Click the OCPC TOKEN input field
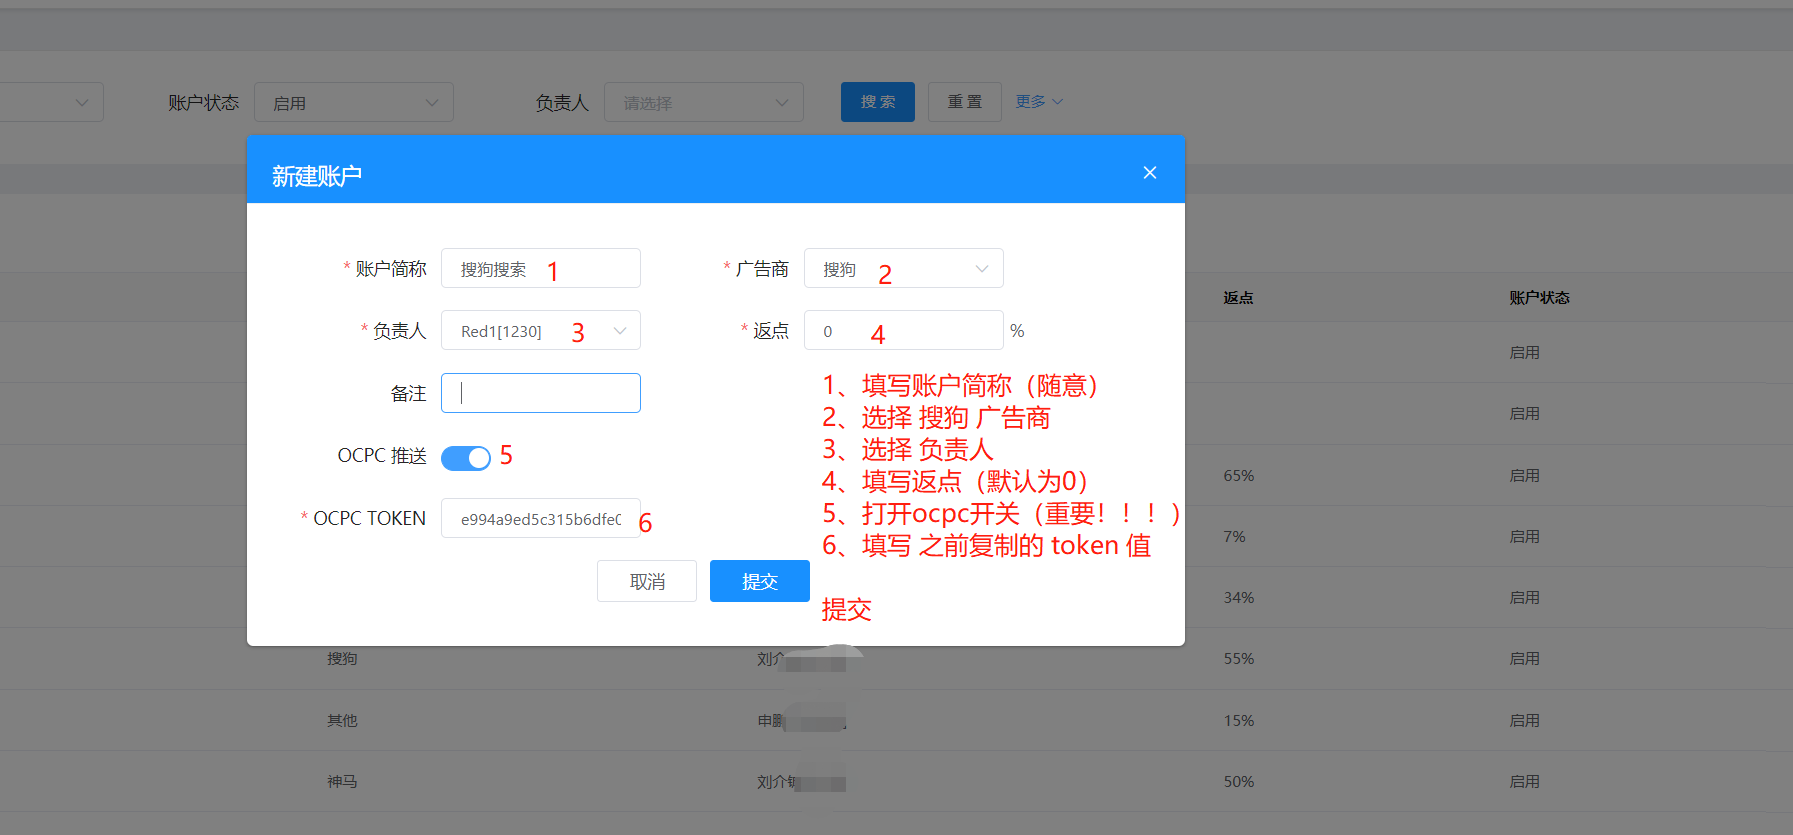Viewport: 1793px width, 835px height. (541, 518)
